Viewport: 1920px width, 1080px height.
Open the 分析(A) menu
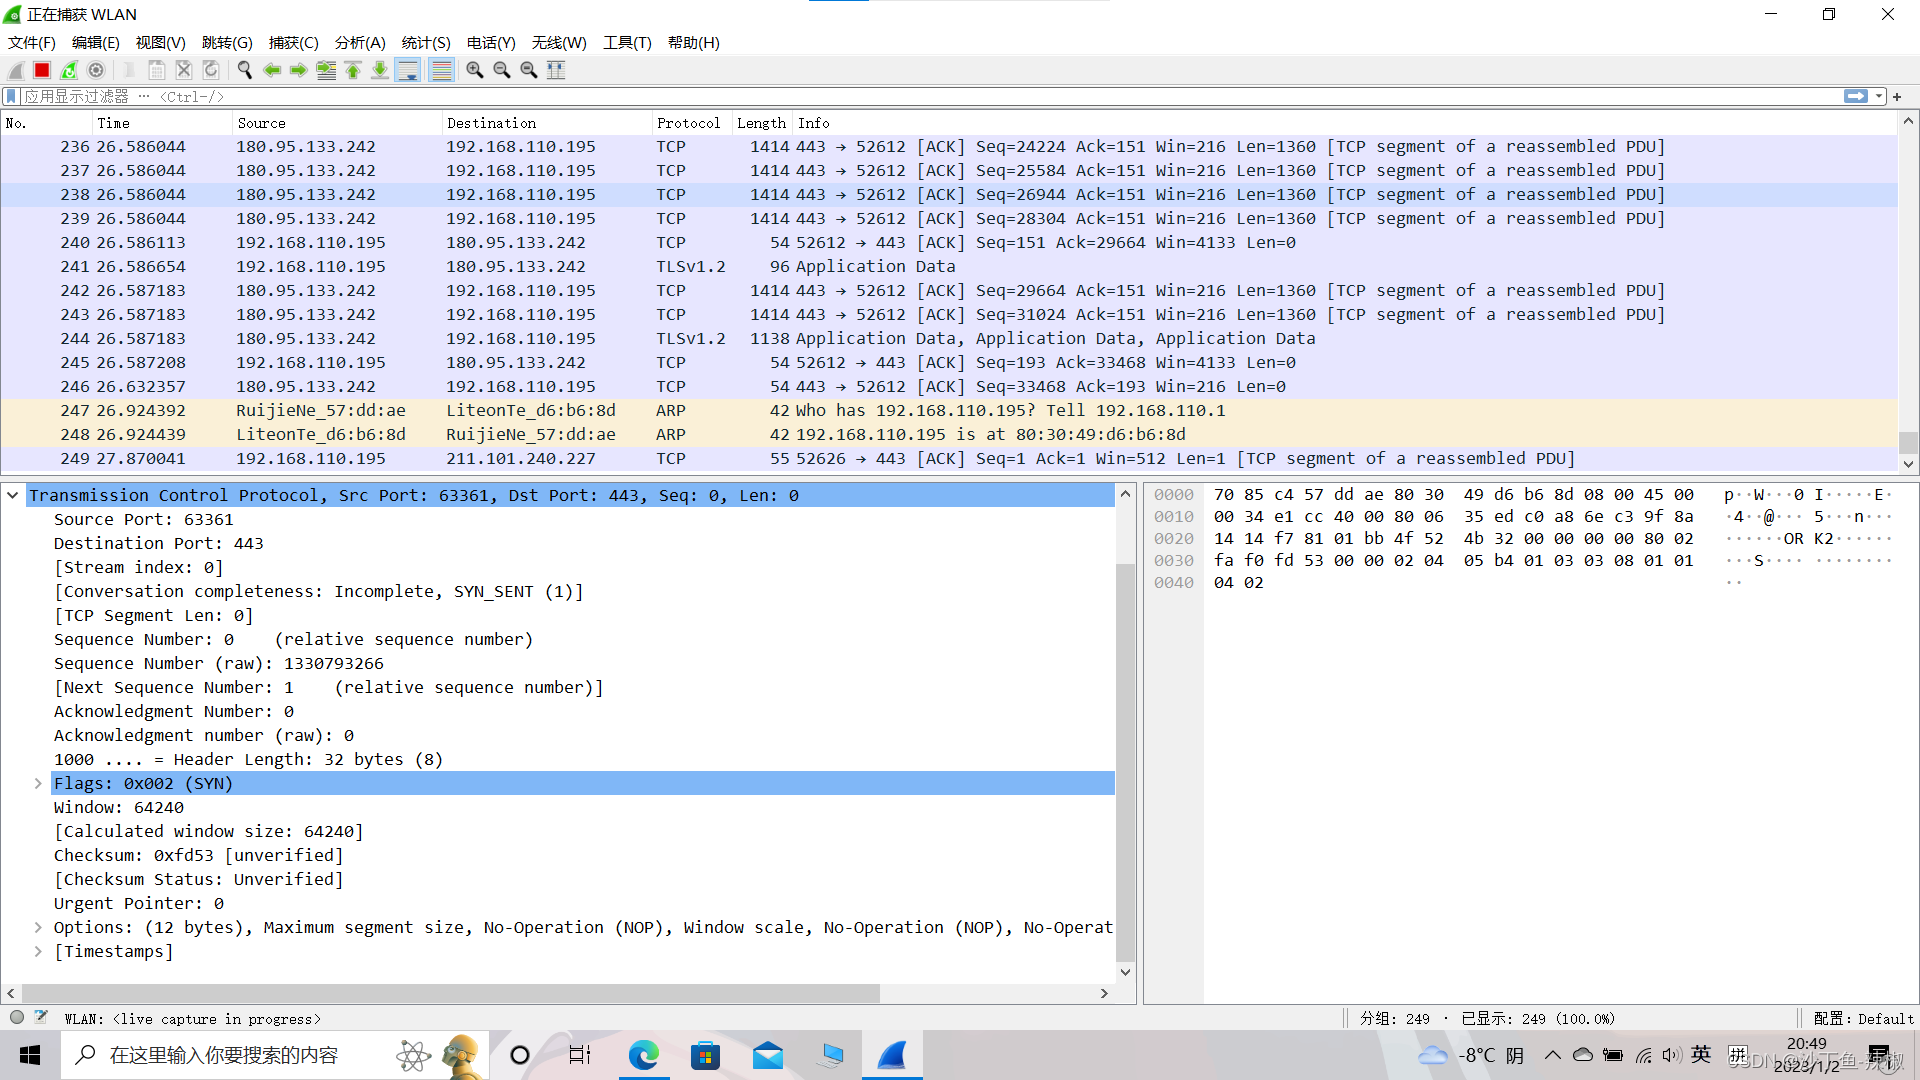coord(360,42)
